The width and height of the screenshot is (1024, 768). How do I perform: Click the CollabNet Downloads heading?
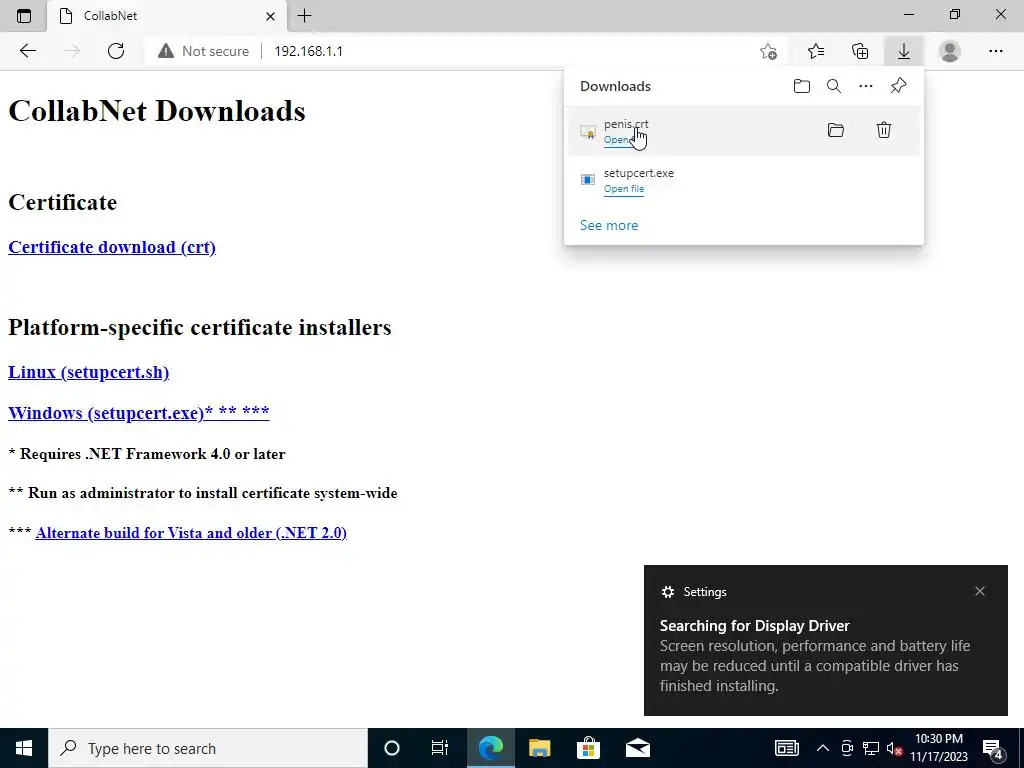pos(157,111)
